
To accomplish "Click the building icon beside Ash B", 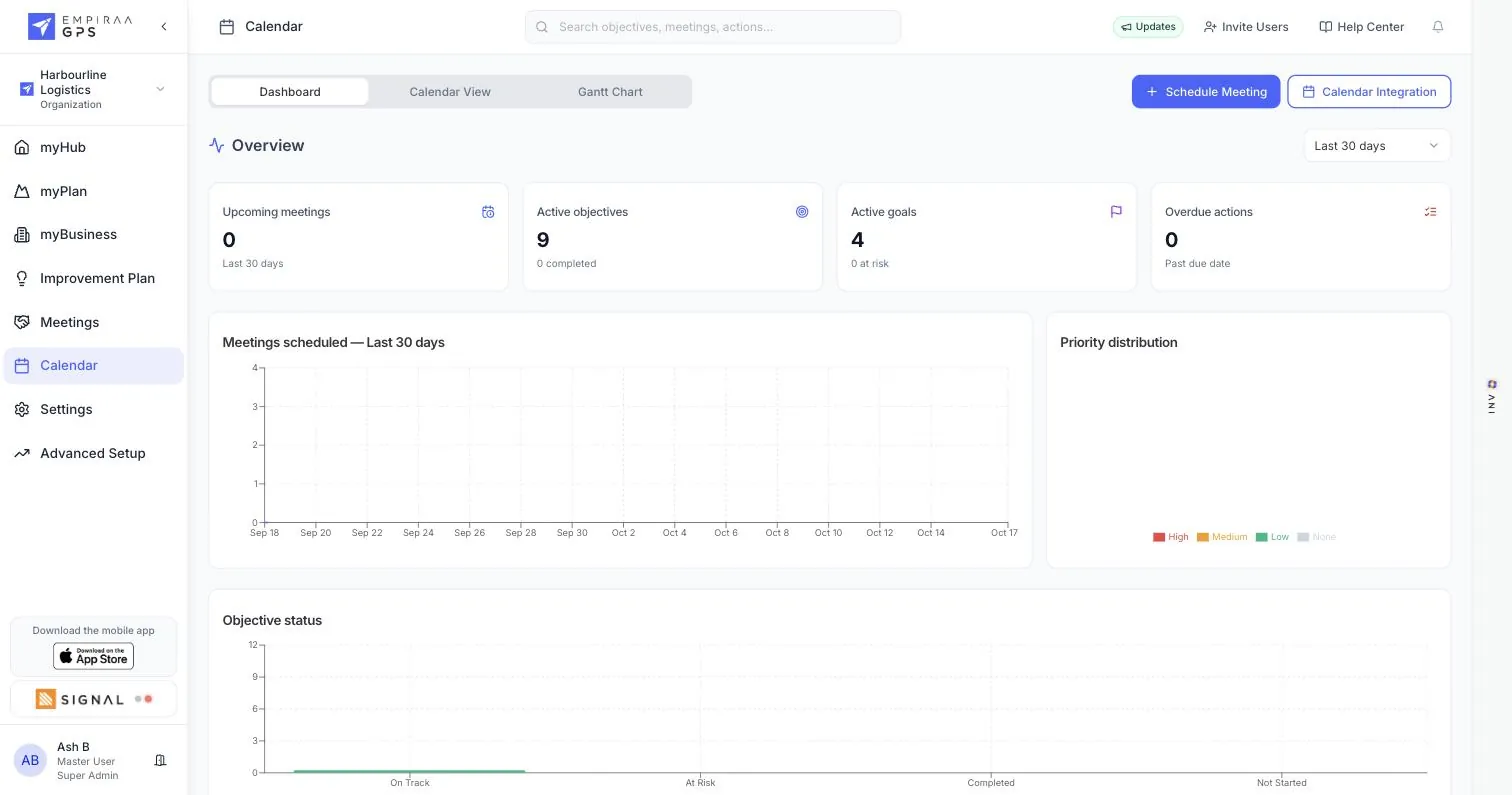I will (x=160, y=760).
